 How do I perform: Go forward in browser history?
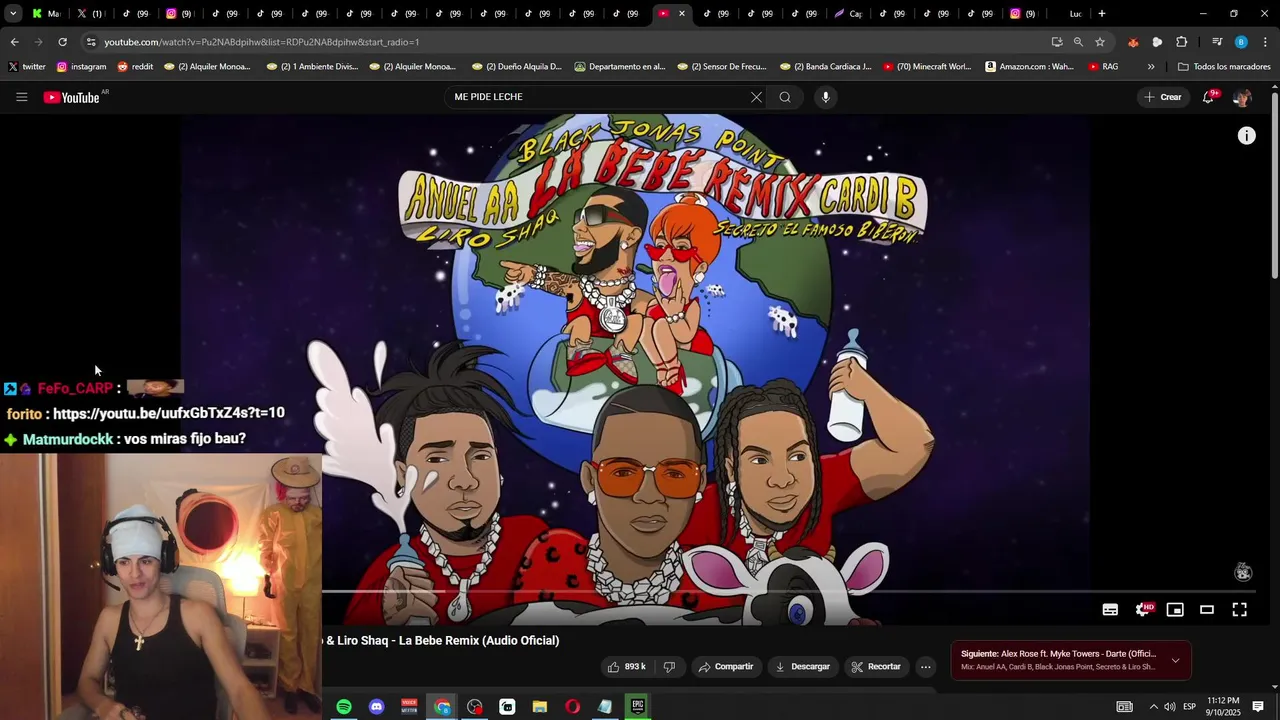(38, 42)
